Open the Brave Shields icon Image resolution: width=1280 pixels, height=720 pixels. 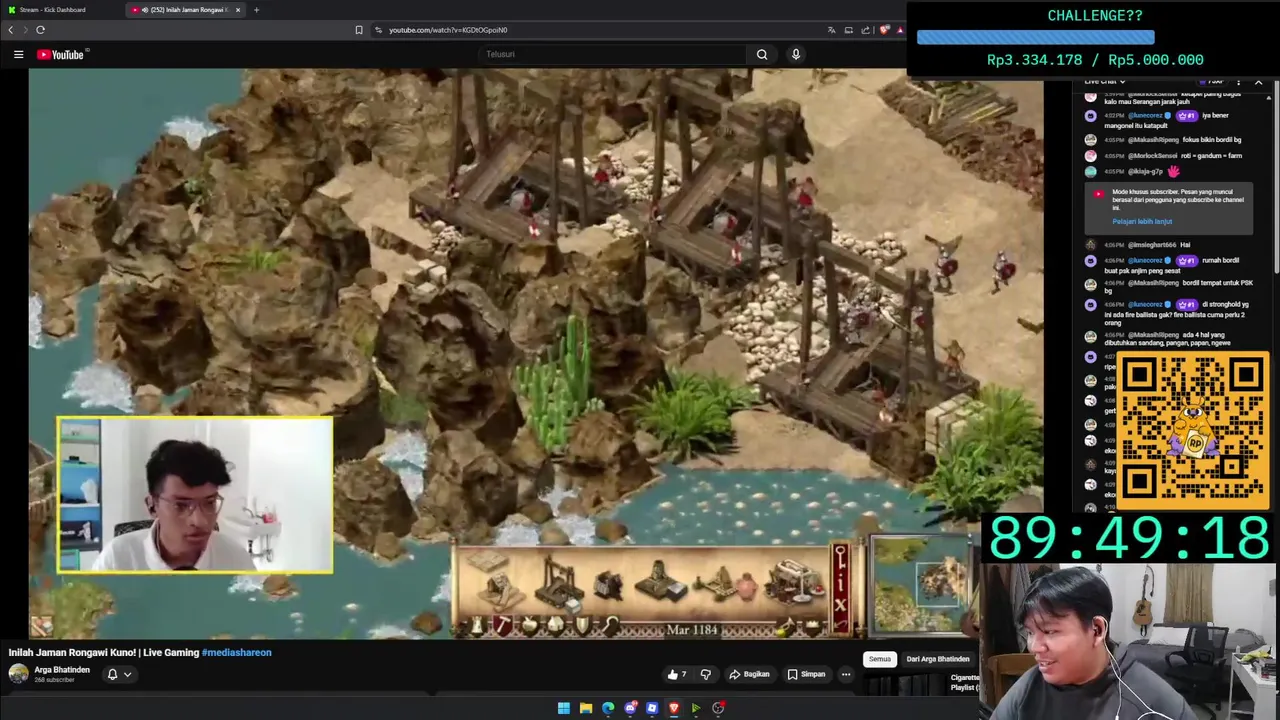pyautogui.click(x=884, y=30)
